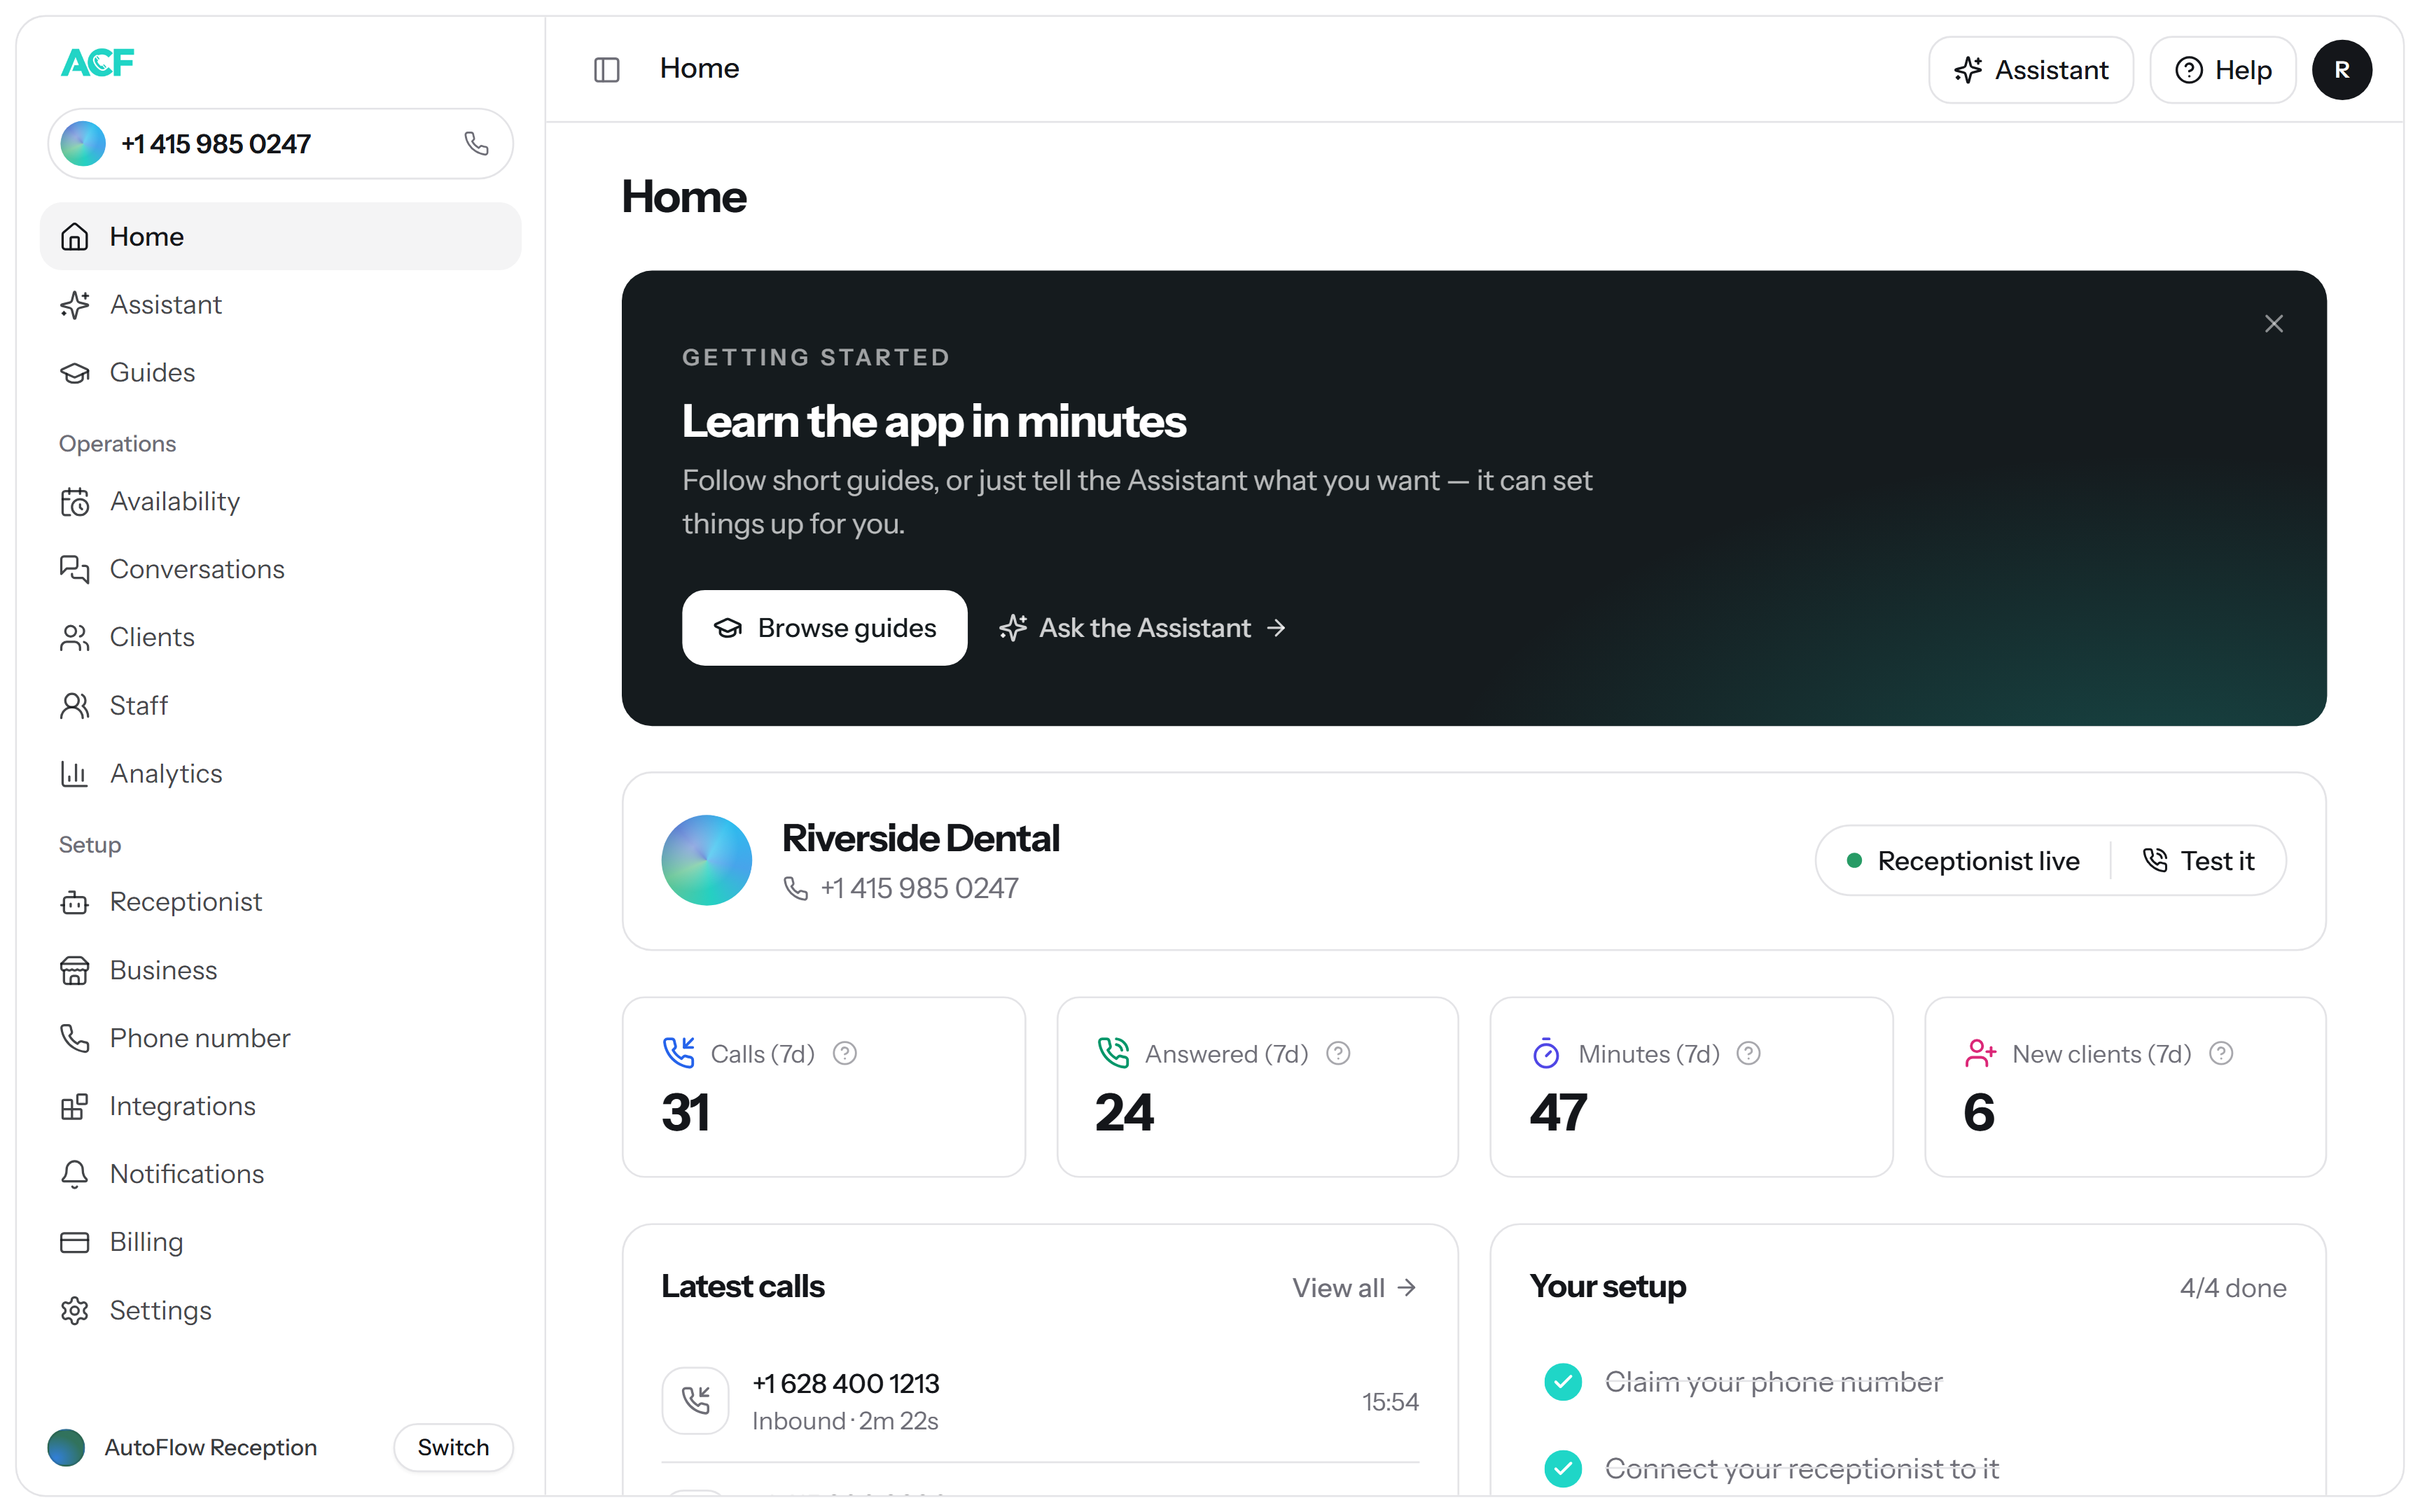
Task: Open Conversations page
Action: pos(280,569)
